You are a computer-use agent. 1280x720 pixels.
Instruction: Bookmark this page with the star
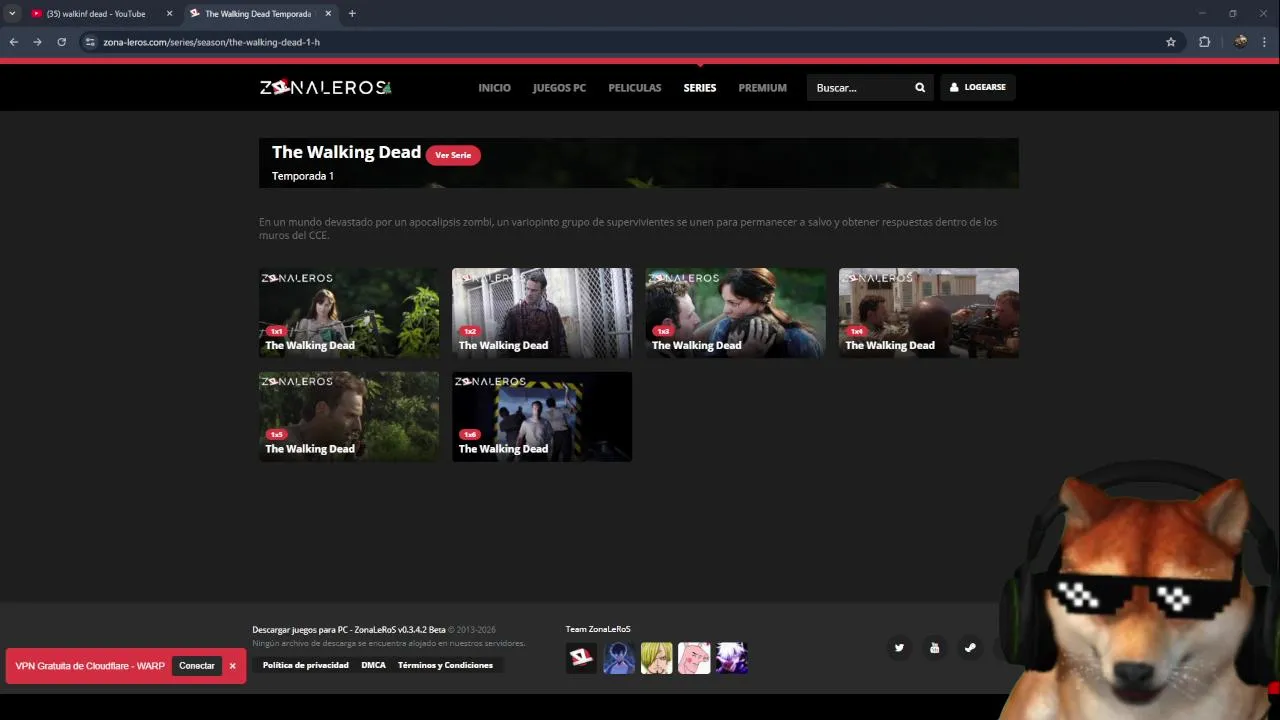(1171, 42)
